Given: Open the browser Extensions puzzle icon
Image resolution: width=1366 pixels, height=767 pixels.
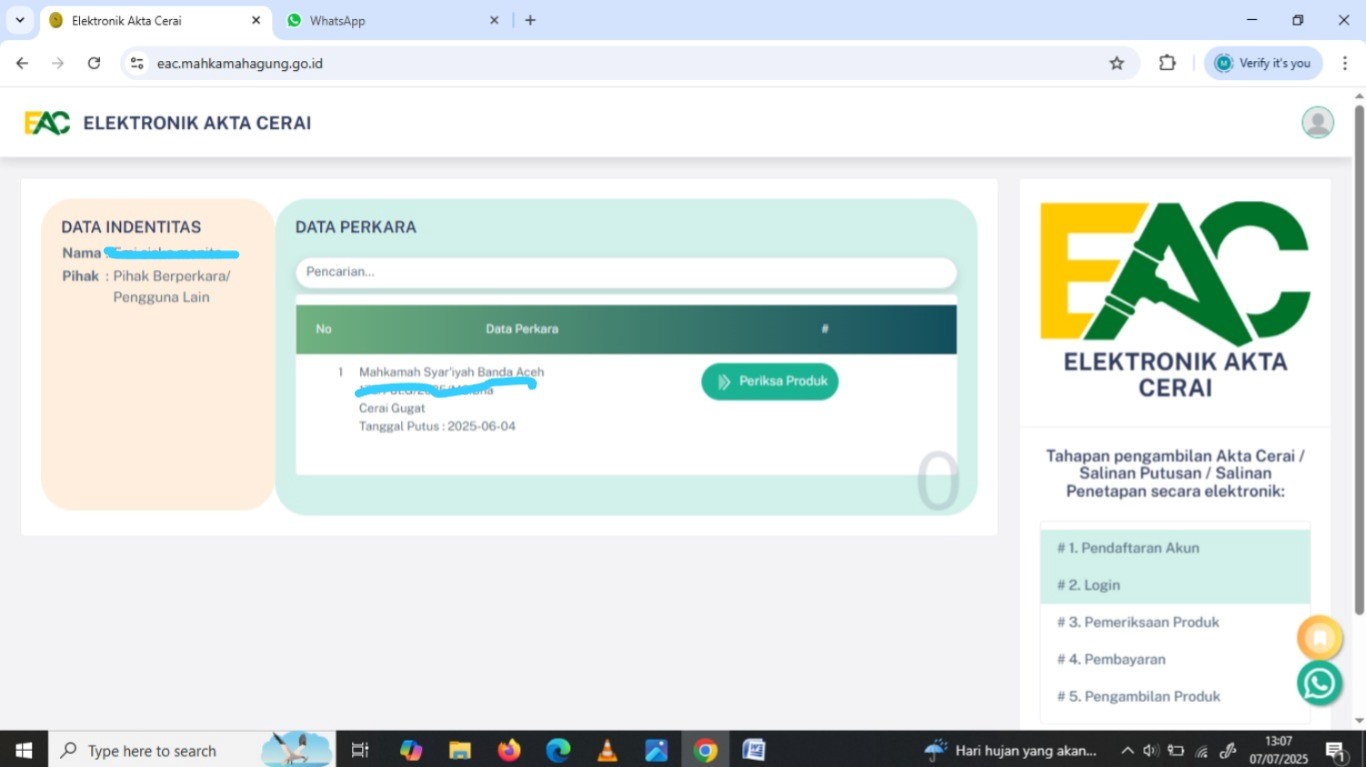Looking at the screenshot, I should click(1167, 63).
